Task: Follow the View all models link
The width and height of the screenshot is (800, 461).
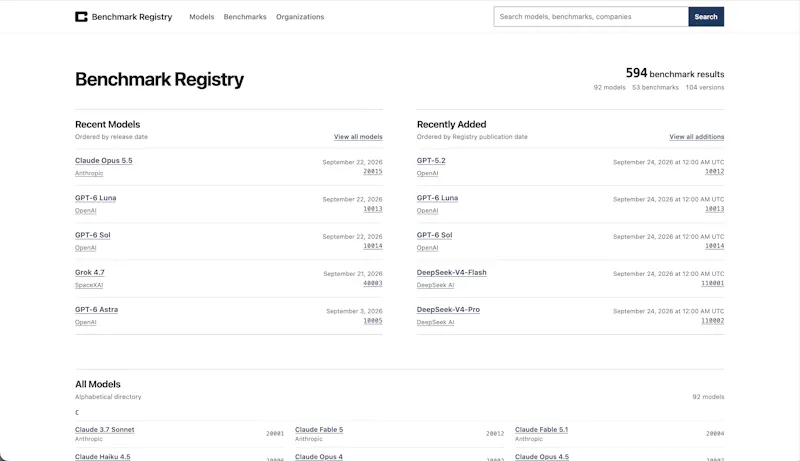Action: pyautogui.click(x=358, y=137)
